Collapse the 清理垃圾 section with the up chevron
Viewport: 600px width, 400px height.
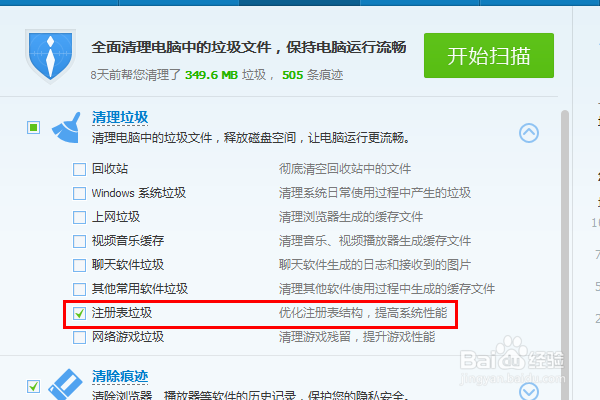point(529,133)
